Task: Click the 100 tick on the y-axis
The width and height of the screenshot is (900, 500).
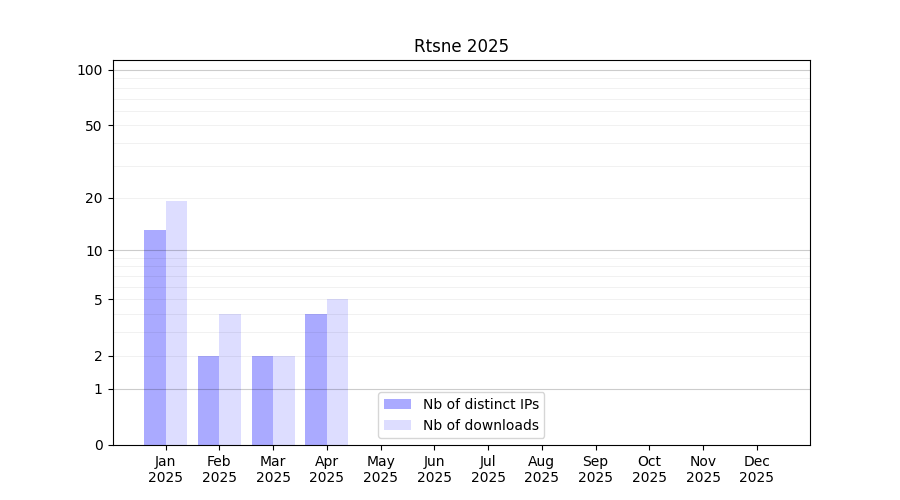Action: click(90, 70)
